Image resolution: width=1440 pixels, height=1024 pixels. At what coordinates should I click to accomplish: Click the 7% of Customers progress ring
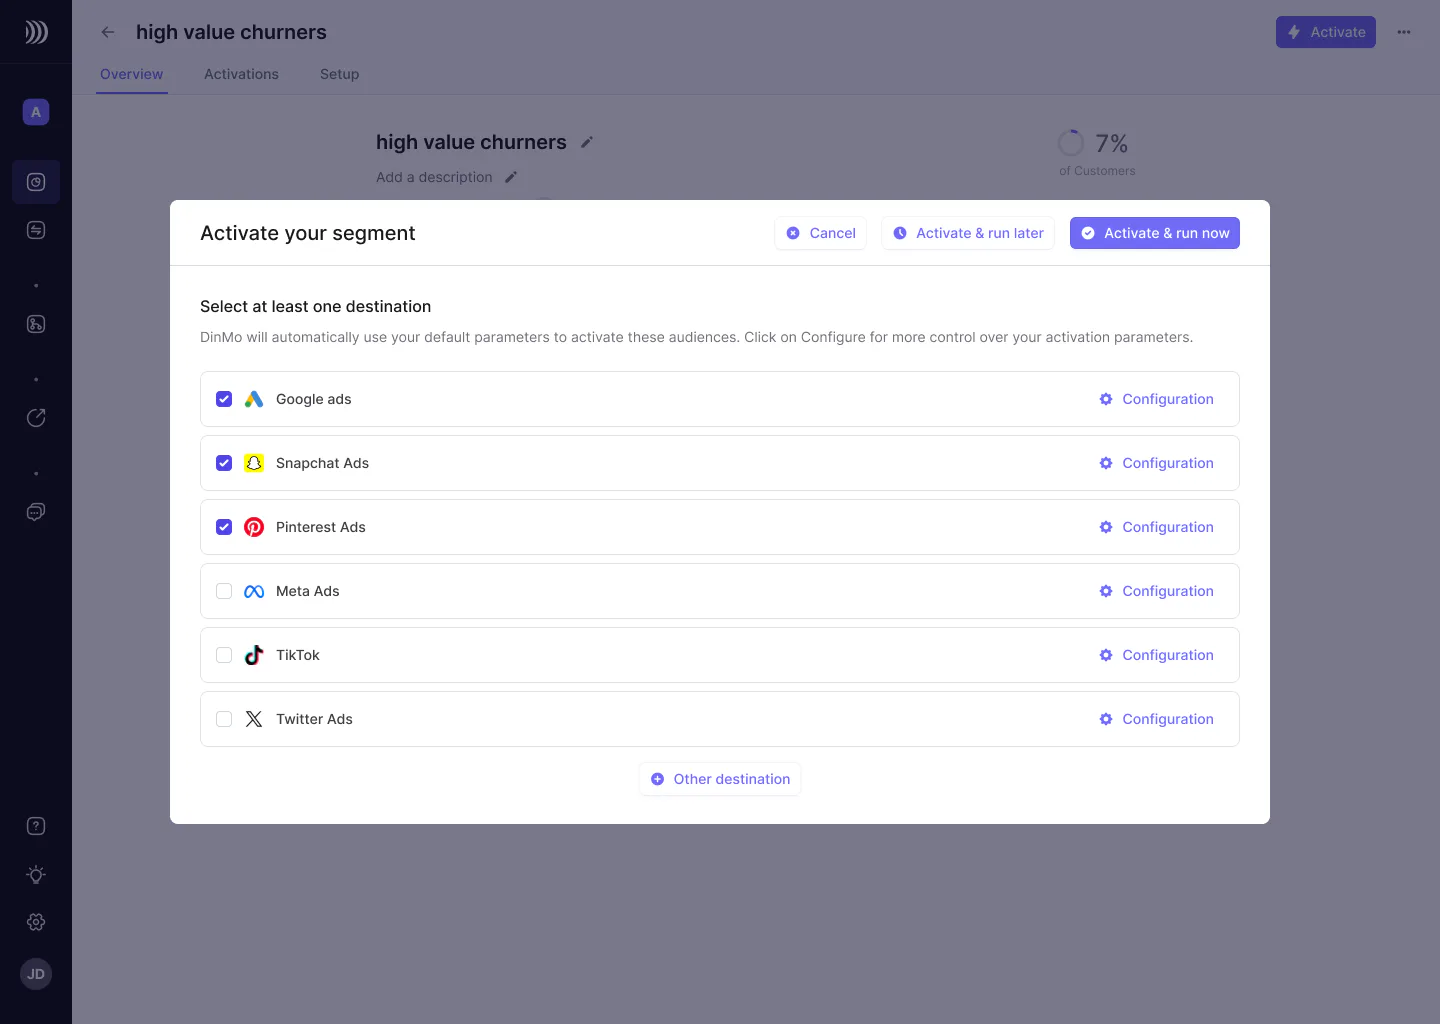pyautogui.click(x=1070, y=143)
